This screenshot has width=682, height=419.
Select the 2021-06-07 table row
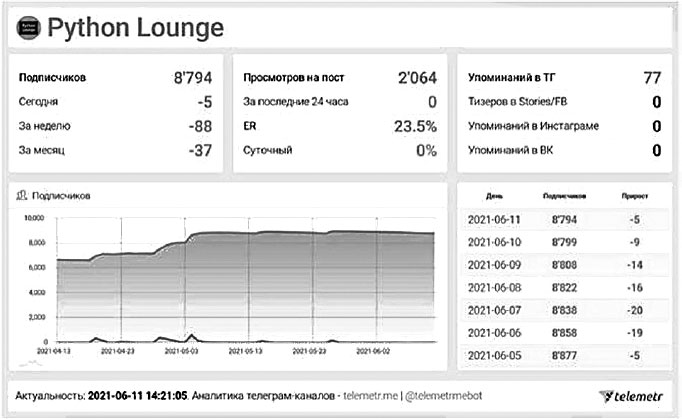click(x=562, y=310)
